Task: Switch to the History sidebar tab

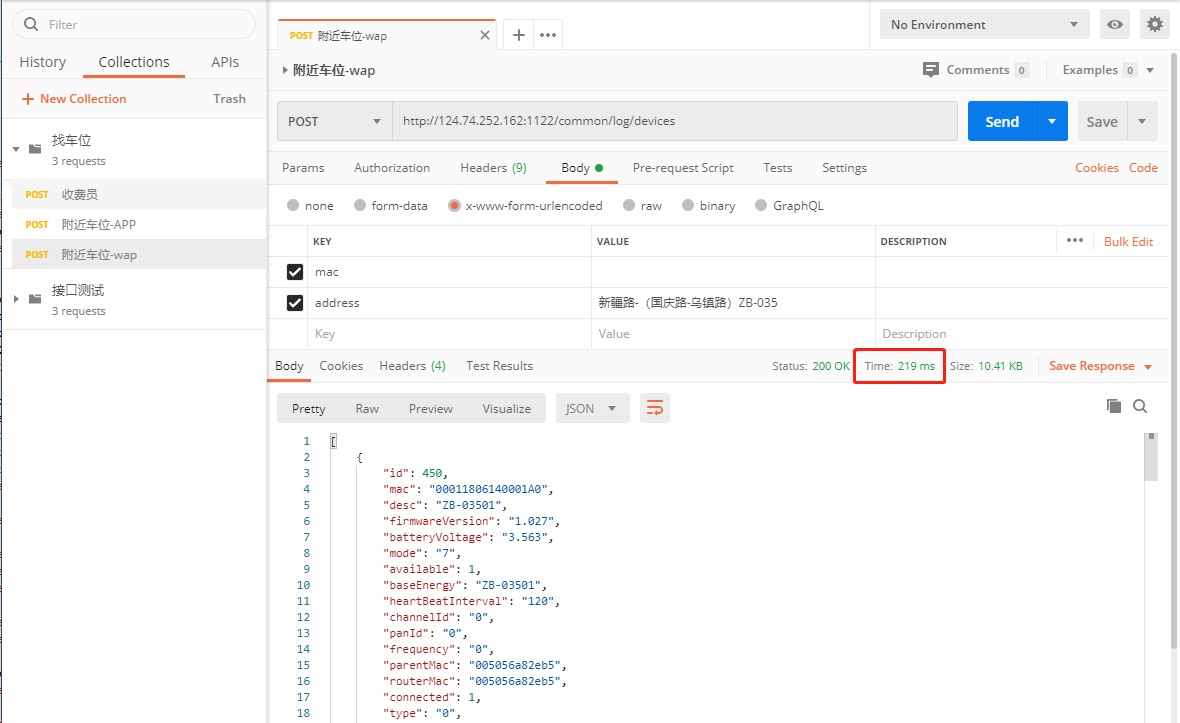Action: click(x=43, y=62)
